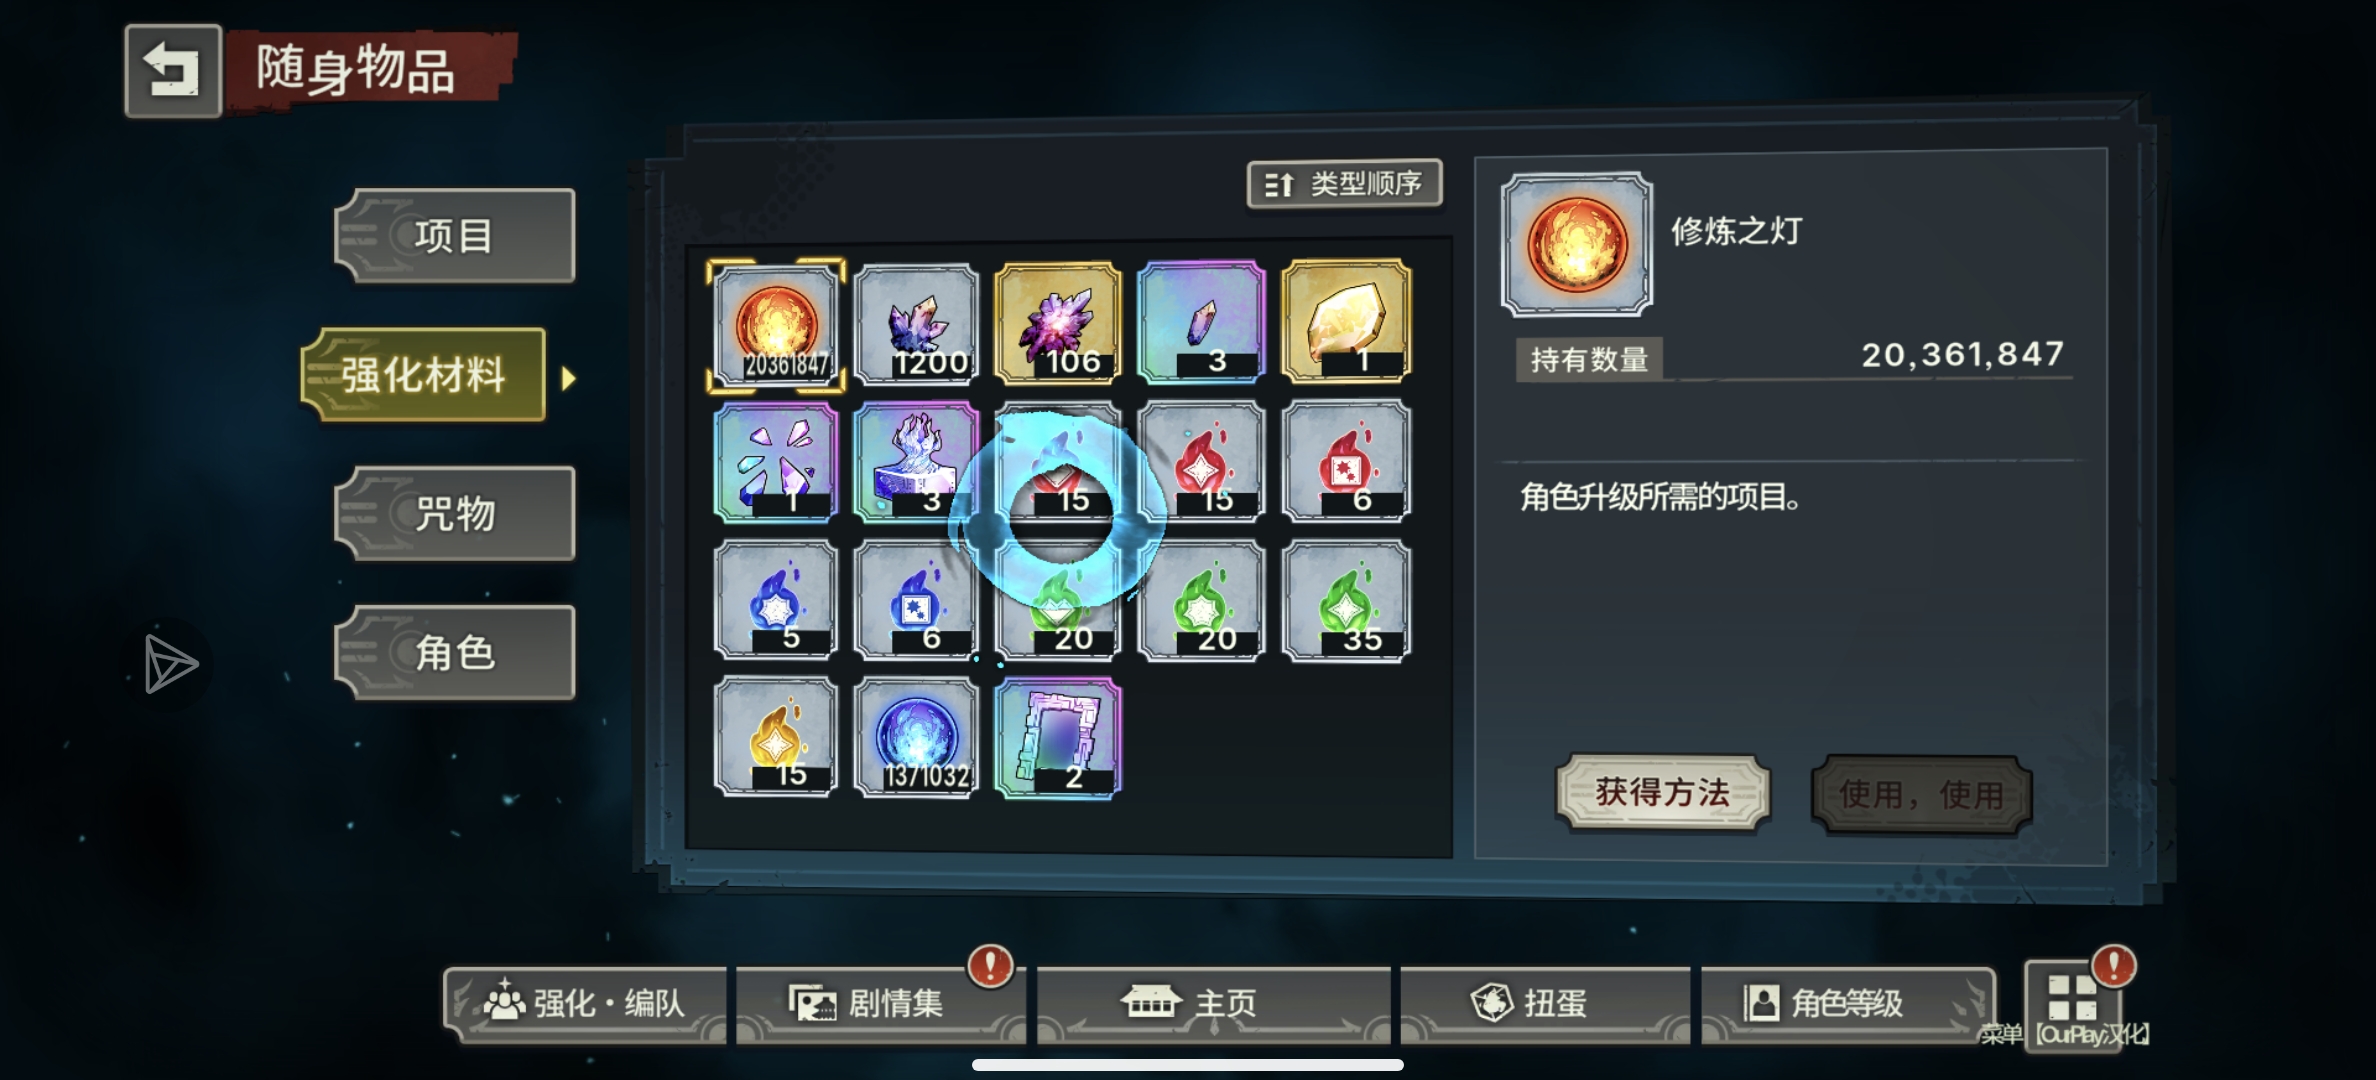Go to 主页 home page
This screenshot has width=2376, height=1080.
[1213, 1003]
